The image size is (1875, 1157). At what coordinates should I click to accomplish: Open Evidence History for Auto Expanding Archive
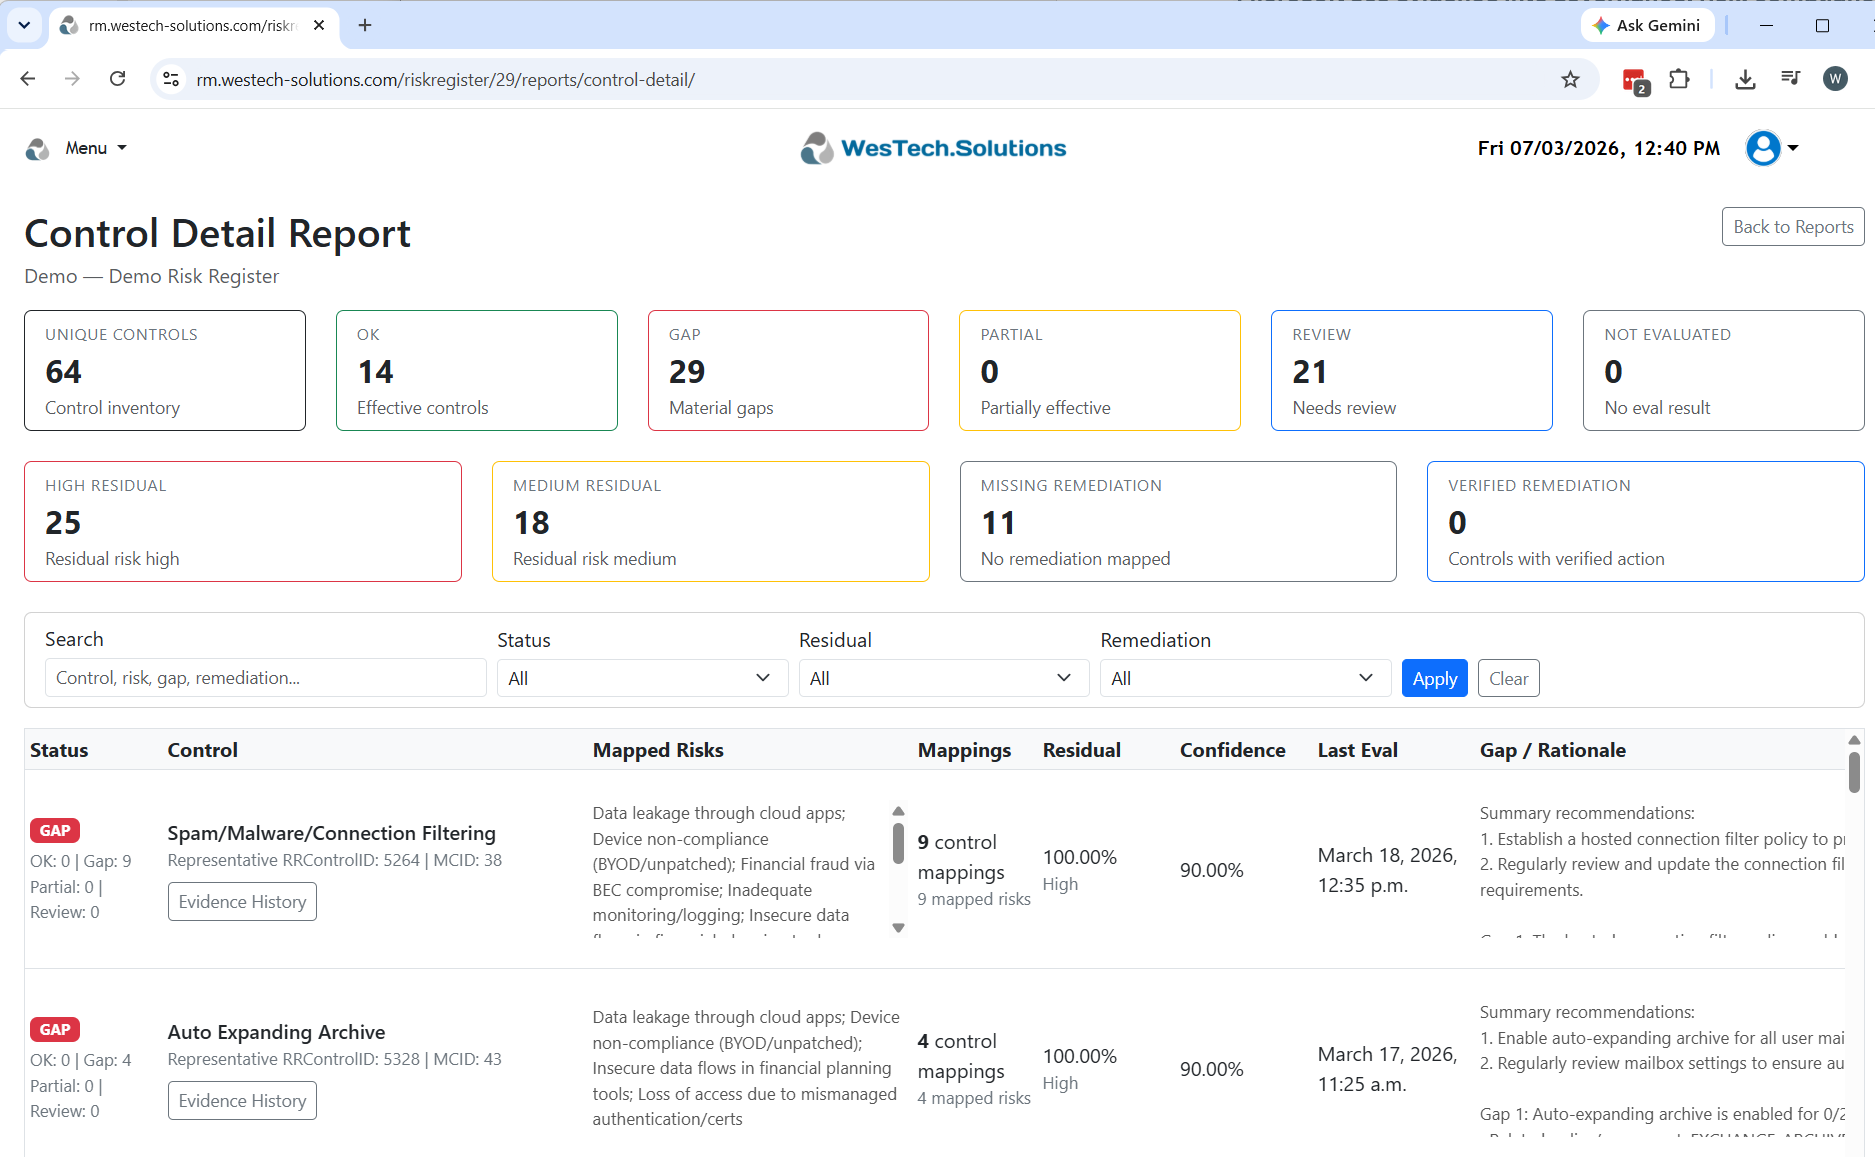tap(242, 1100)
